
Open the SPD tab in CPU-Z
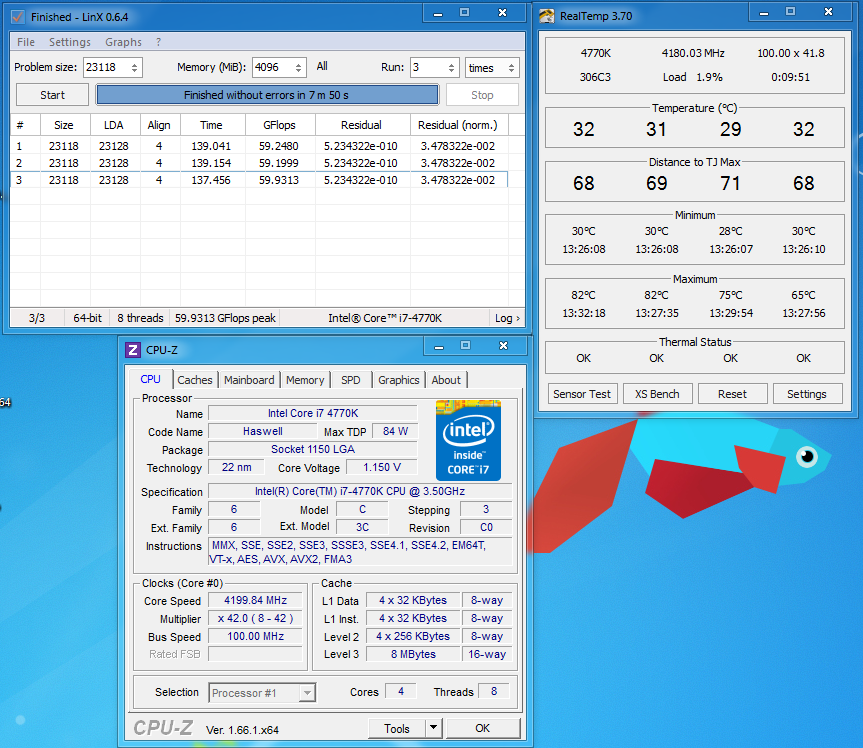pos(351,380)
